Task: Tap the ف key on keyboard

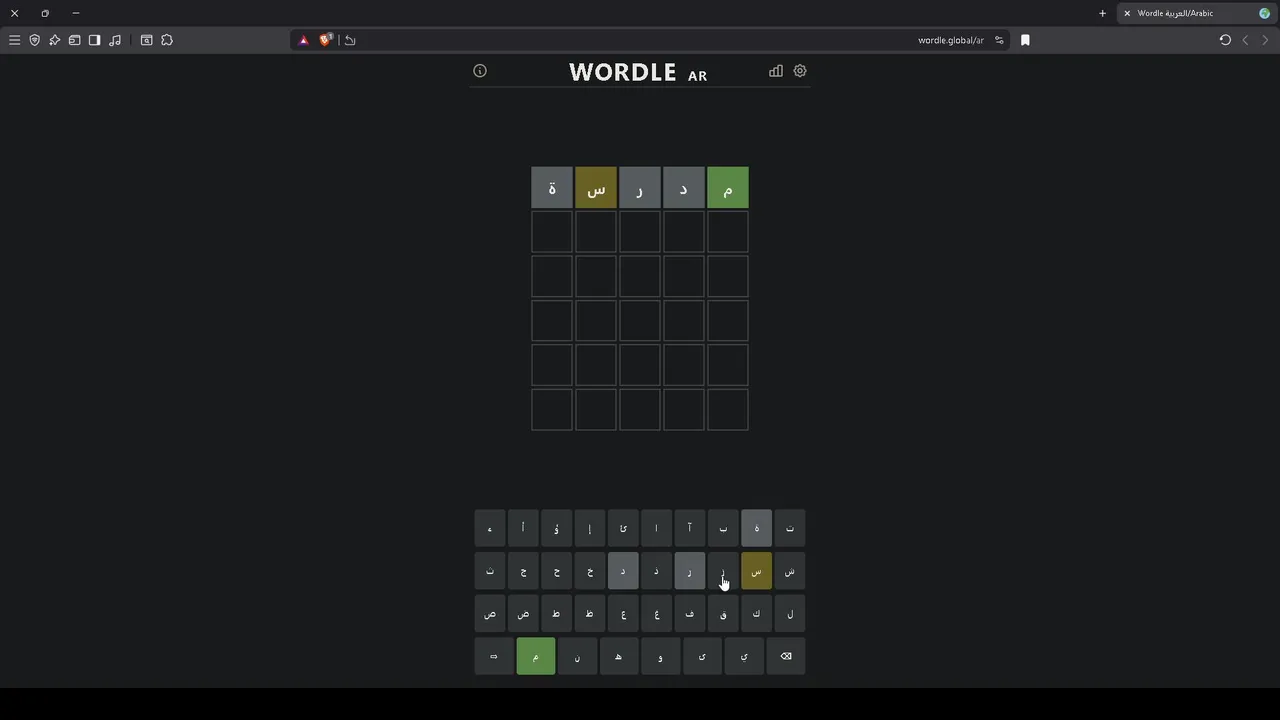Action: (x=690, y=613)
